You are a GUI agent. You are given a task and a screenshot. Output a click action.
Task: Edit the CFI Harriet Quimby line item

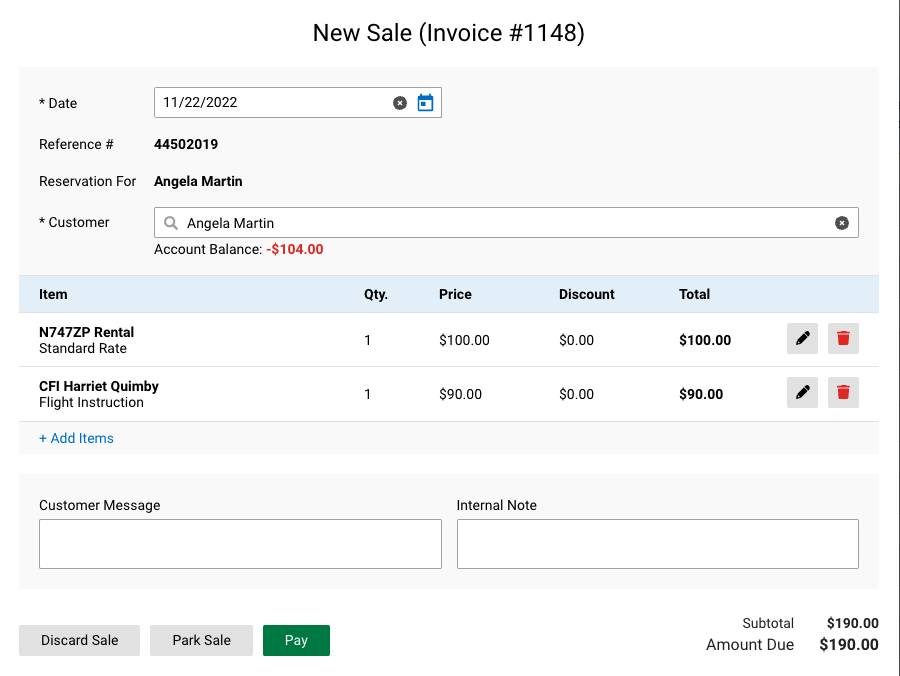pos(802,393)
